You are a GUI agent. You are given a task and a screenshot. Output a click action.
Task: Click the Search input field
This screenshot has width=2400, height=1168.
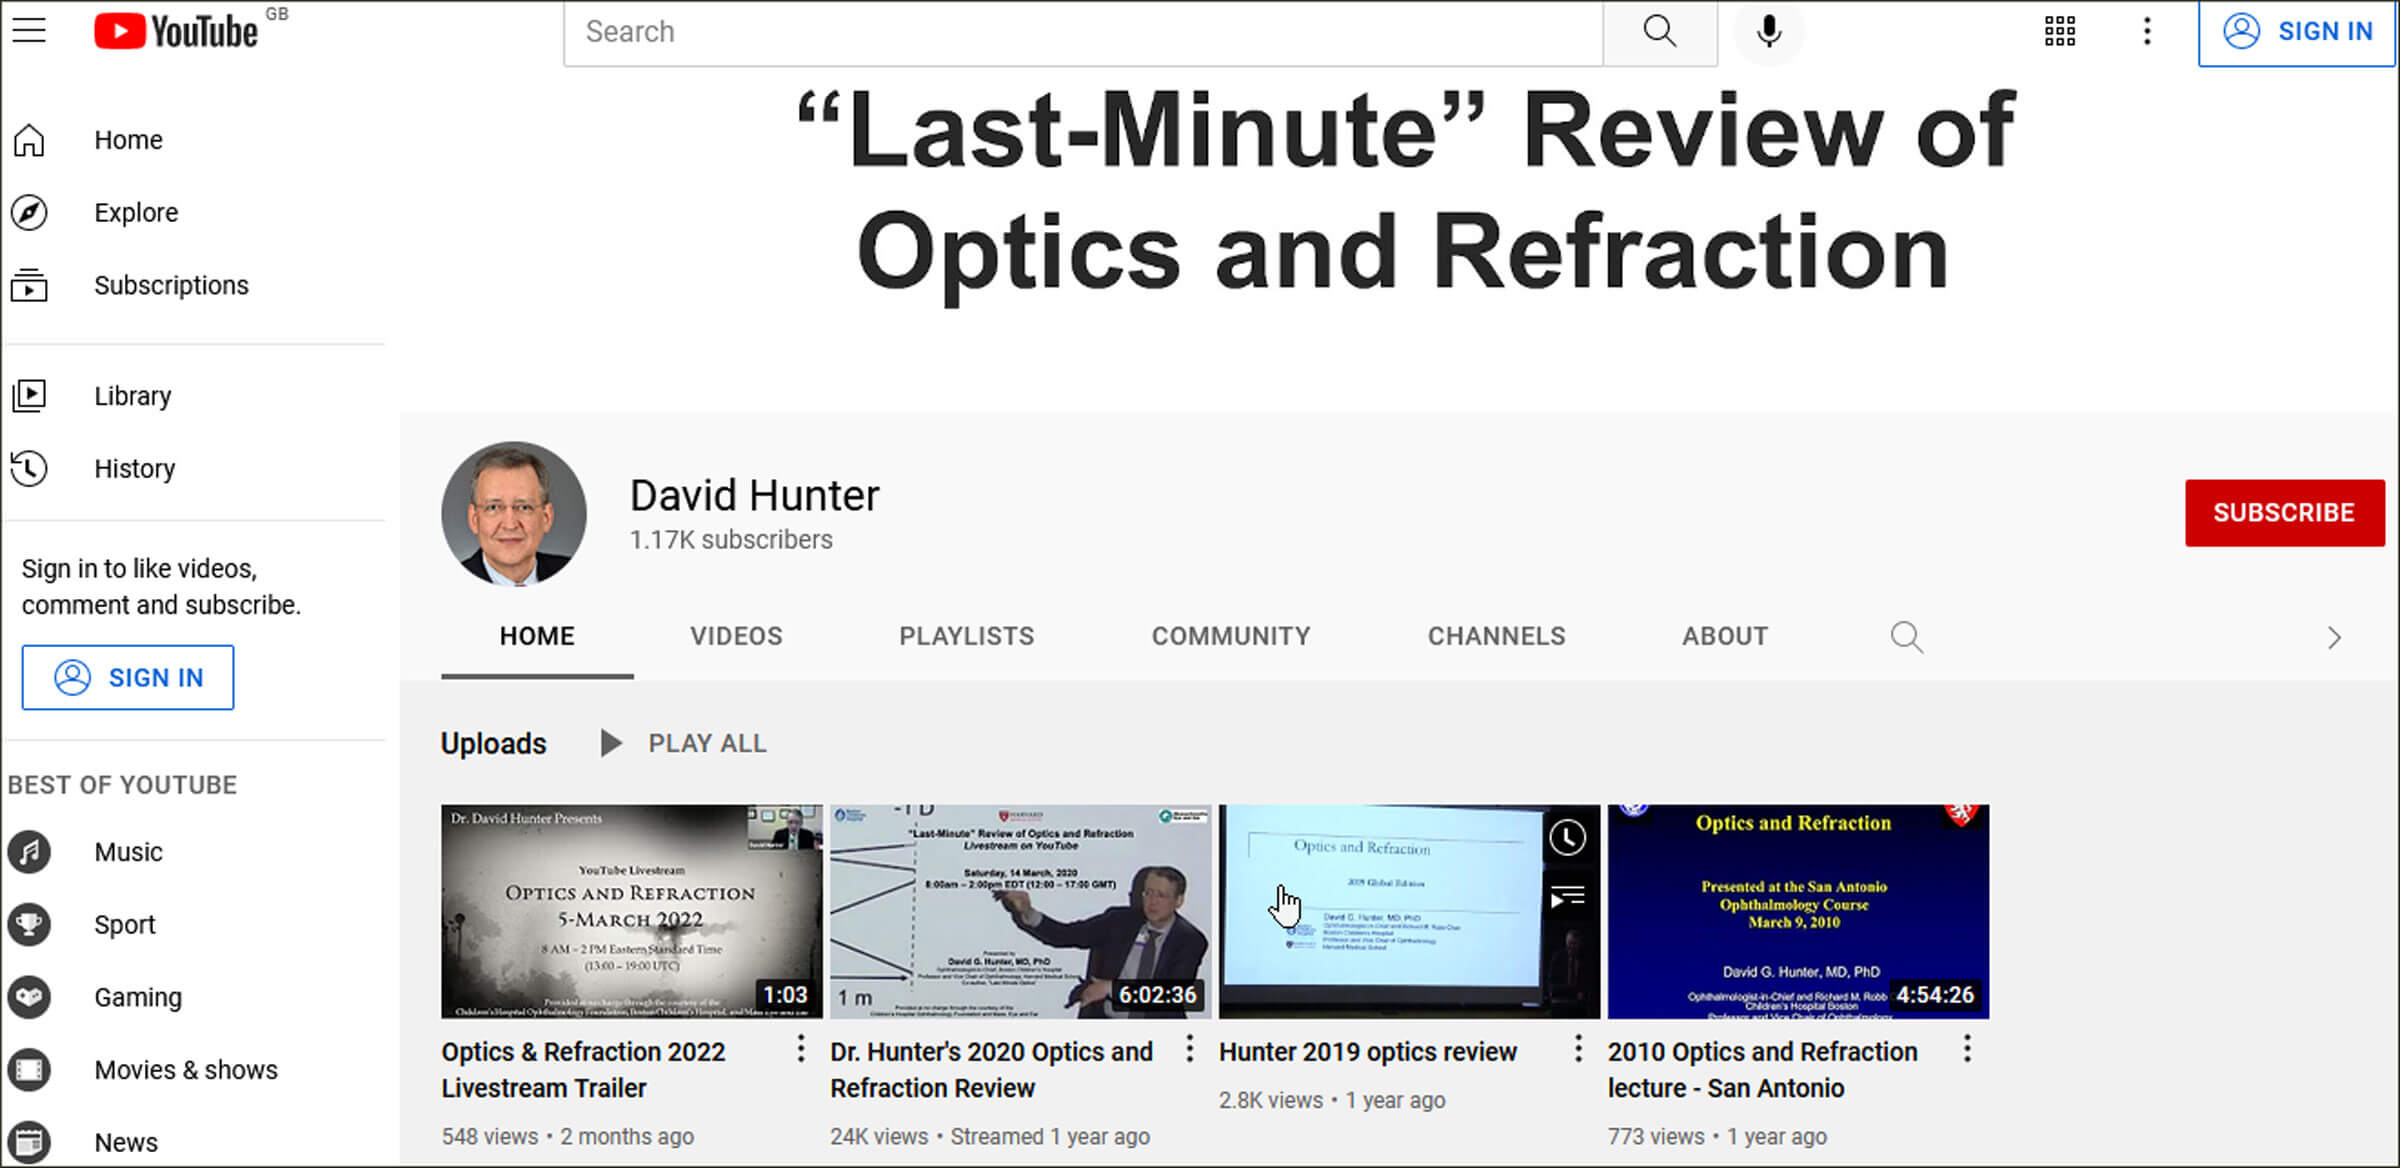pyautogui.click(x=1080, y=32)
